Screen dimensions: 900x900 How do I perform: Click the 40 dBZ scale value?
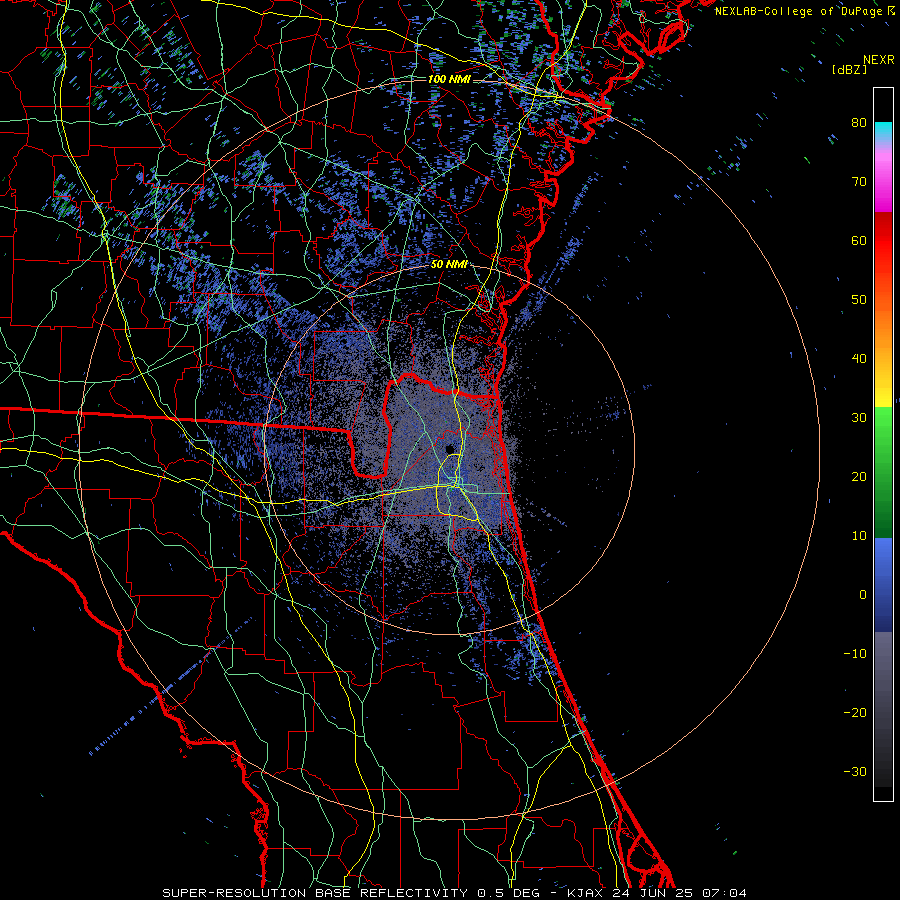[x=859, y=359]
